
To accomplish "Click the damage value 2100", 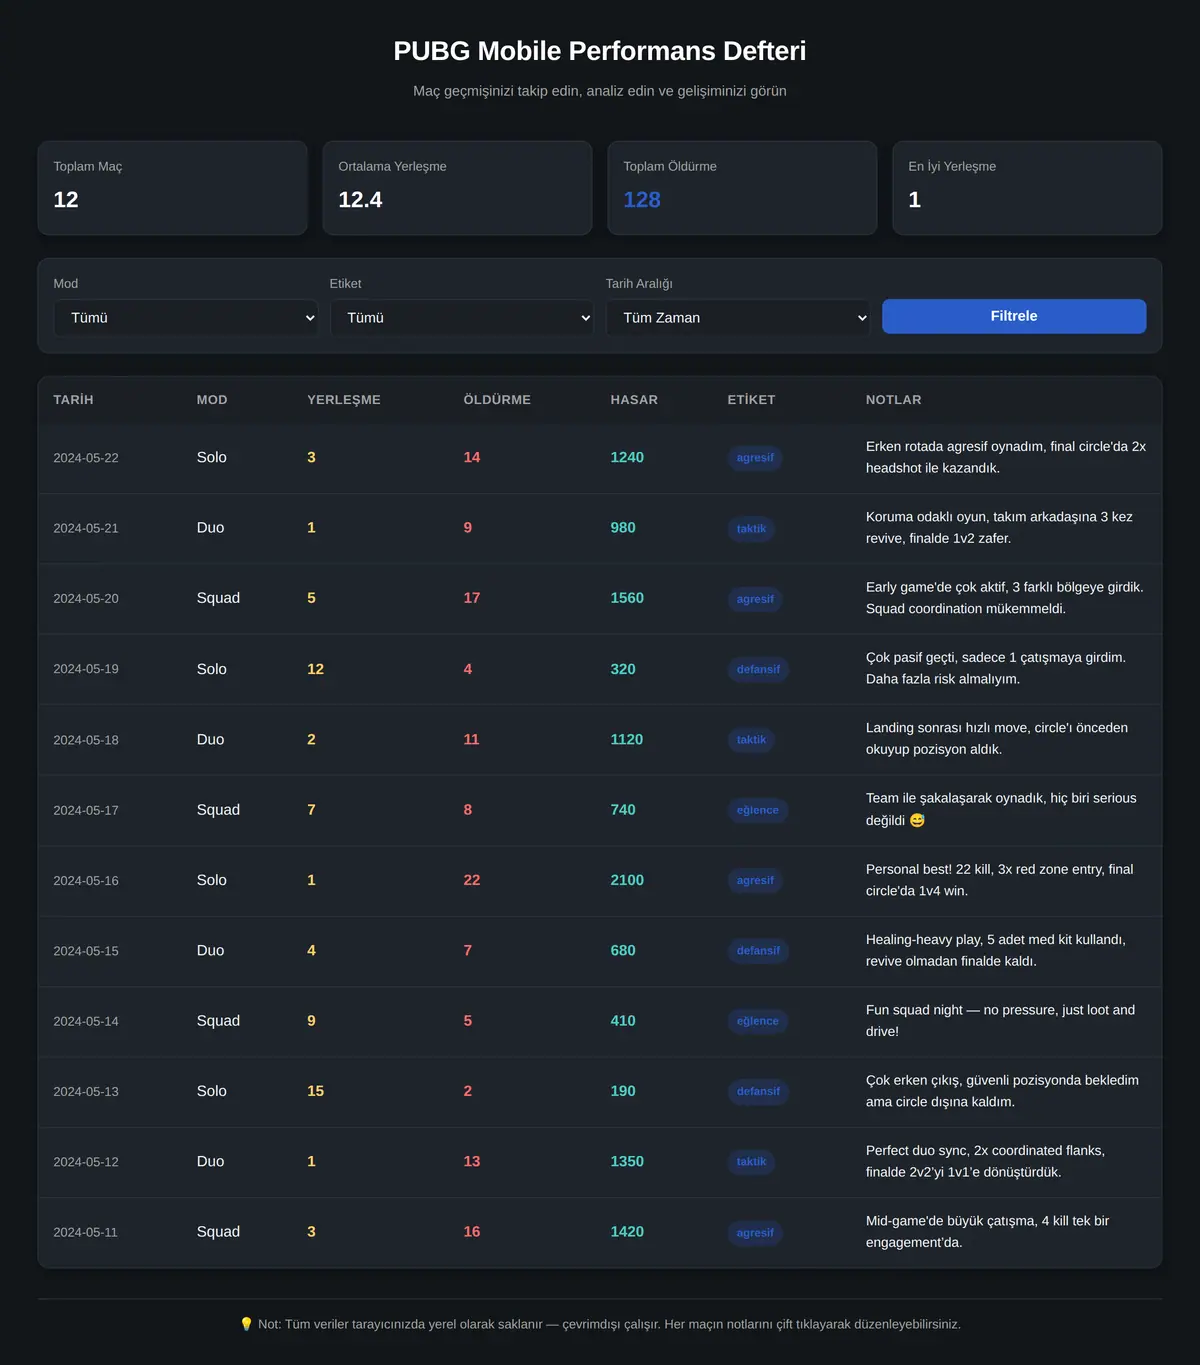I will click(x=627, y=880).
